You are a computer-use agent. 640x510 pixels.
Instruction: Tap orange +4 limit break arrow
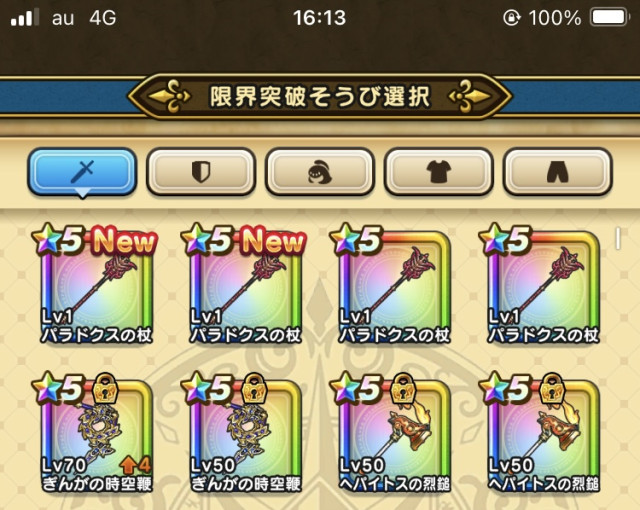pos(136,466)
